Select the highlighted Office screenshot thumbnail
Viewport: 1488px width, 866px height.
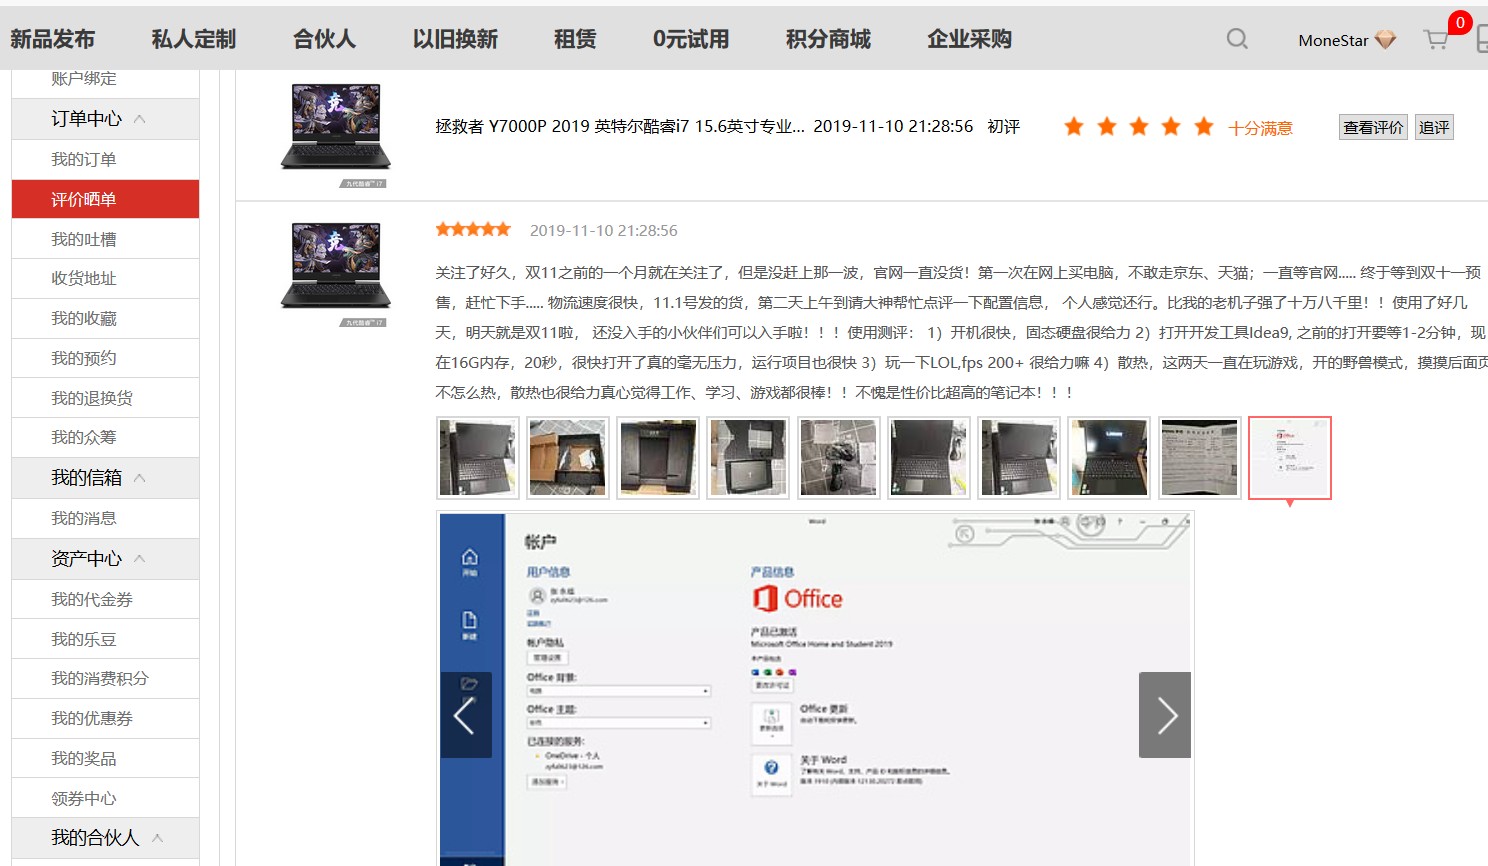[1290, 458]
